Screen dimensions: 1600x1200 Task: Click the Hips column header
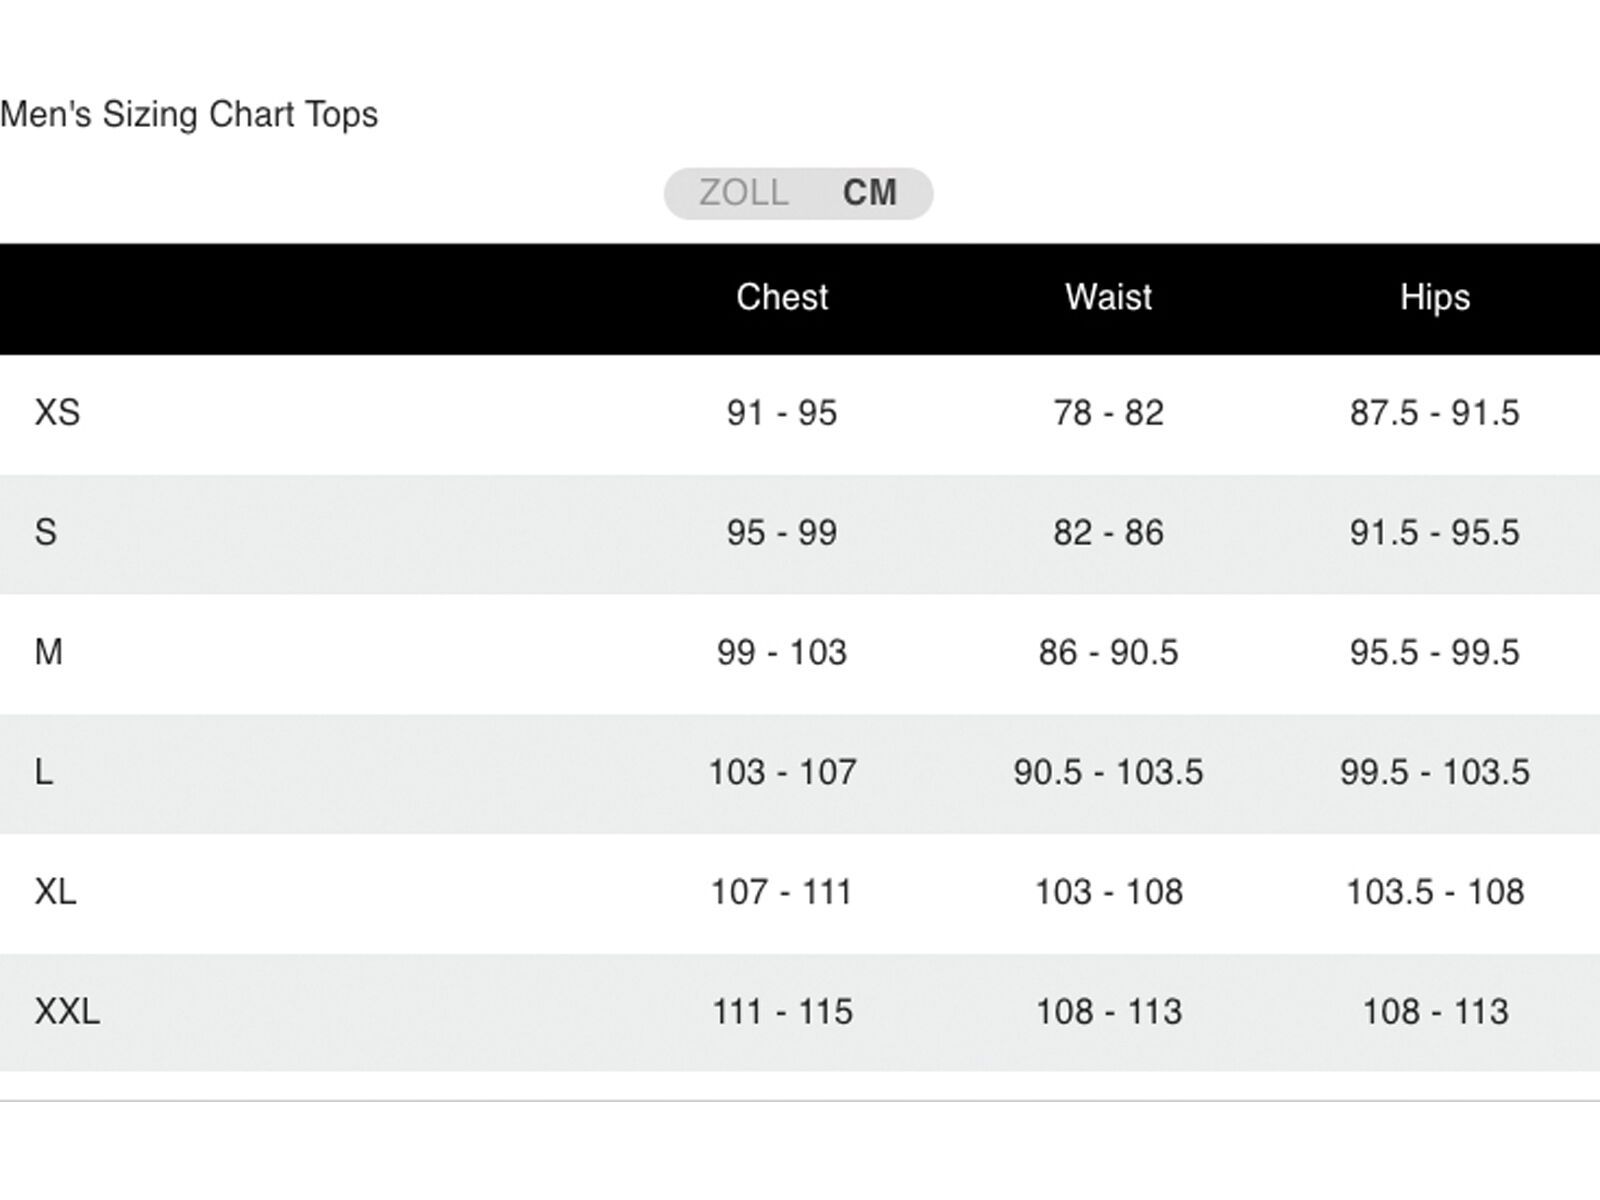coord(1434,297)
